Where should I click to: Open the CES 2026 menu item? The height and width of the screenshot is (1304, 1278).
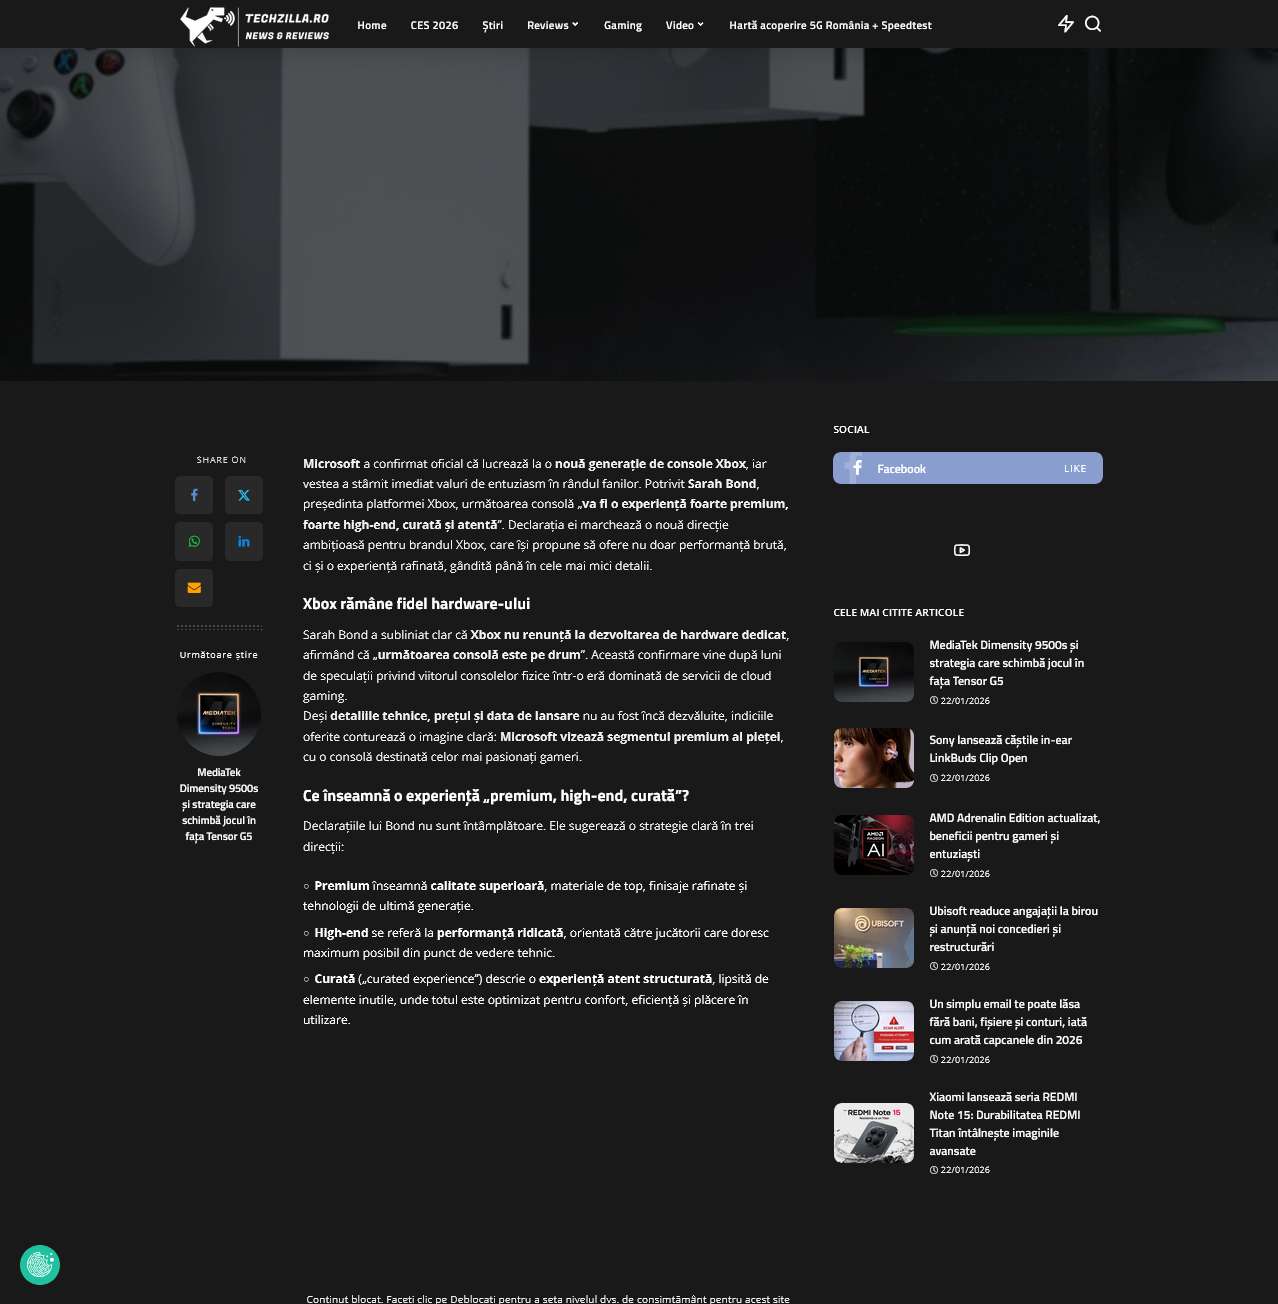[434, 25]
